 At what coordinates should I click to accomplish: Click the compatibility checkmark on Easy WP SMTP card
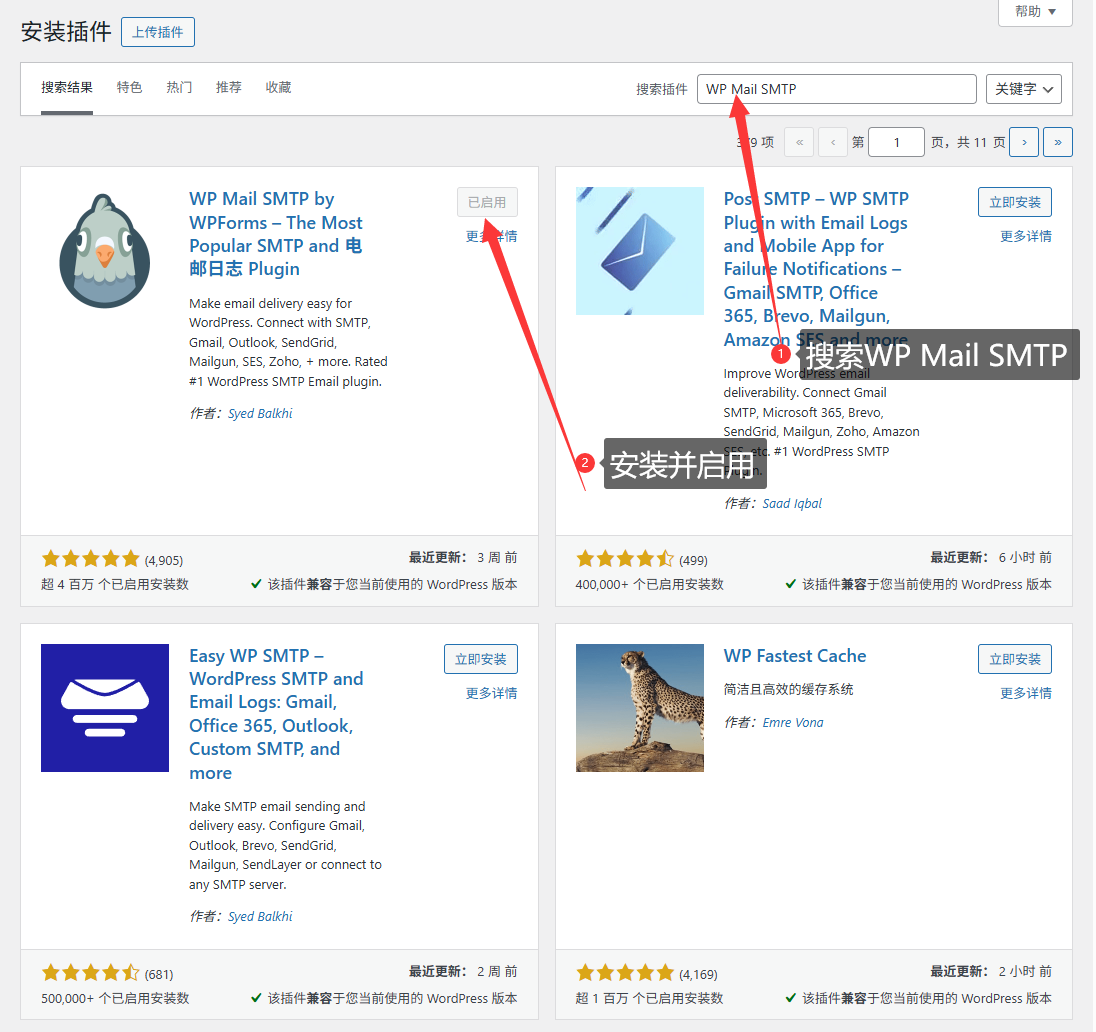[257, 998]
